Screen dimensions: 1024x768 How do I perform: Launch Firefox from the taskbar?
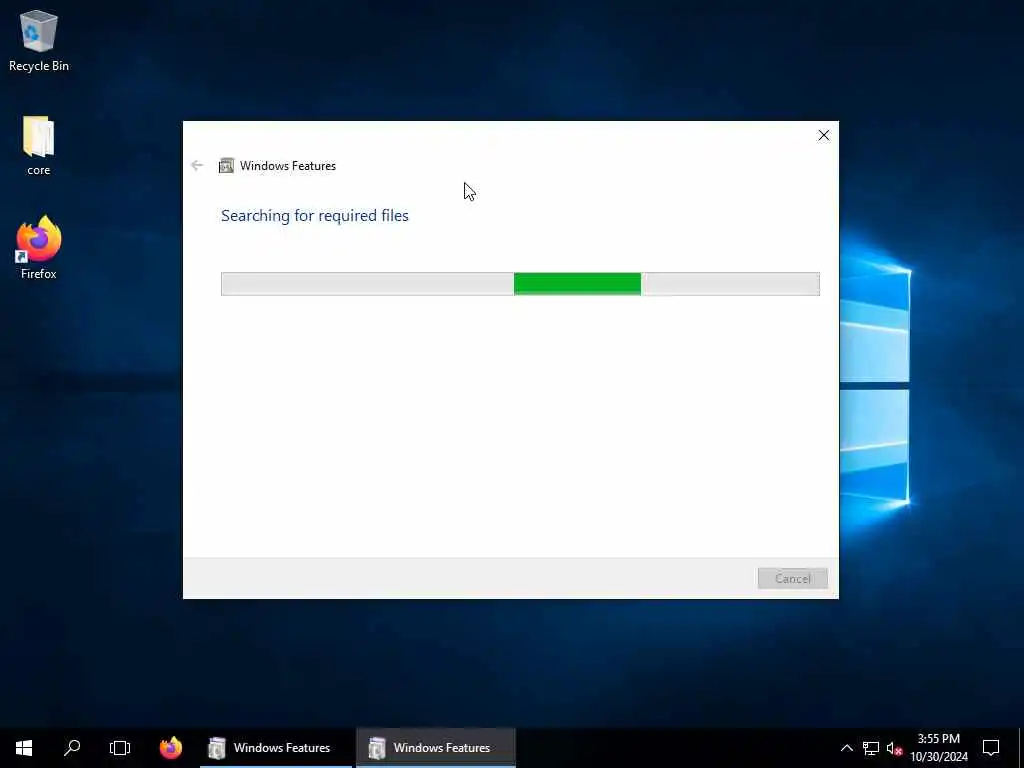click(x=171, y=748)
